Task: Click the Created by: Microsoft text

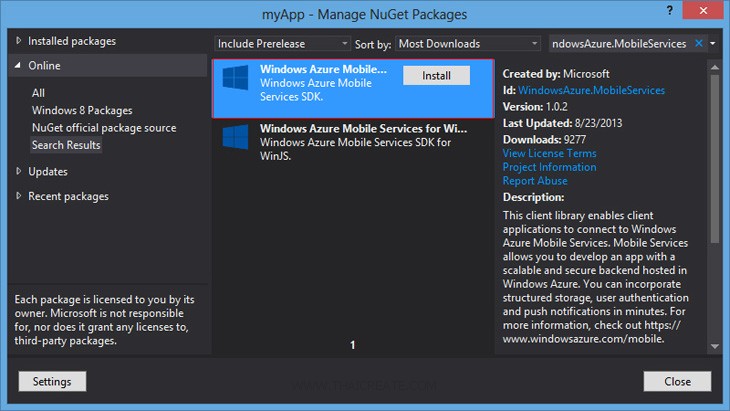Action: (x=555, y=74)
